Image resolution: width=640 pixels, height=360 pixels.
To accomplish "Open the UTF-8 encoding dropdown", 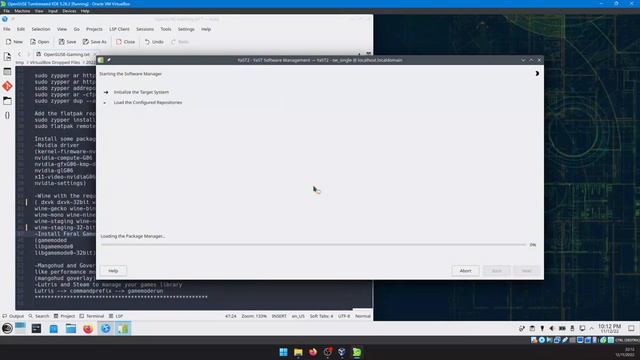I will (344, 316).
